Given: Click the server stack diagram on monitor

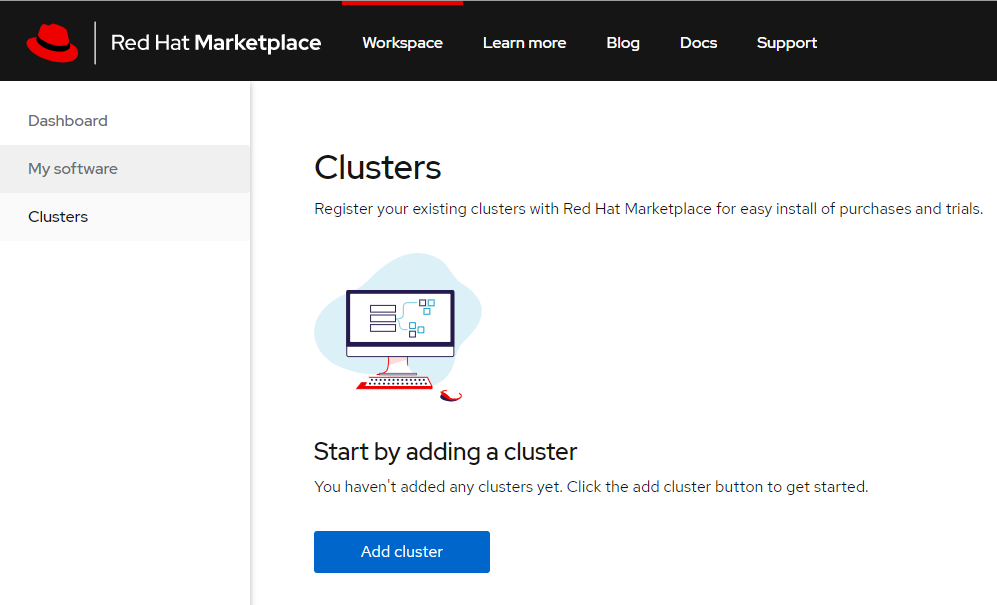Looking at the screenshot, I should (x=383, y=319).
